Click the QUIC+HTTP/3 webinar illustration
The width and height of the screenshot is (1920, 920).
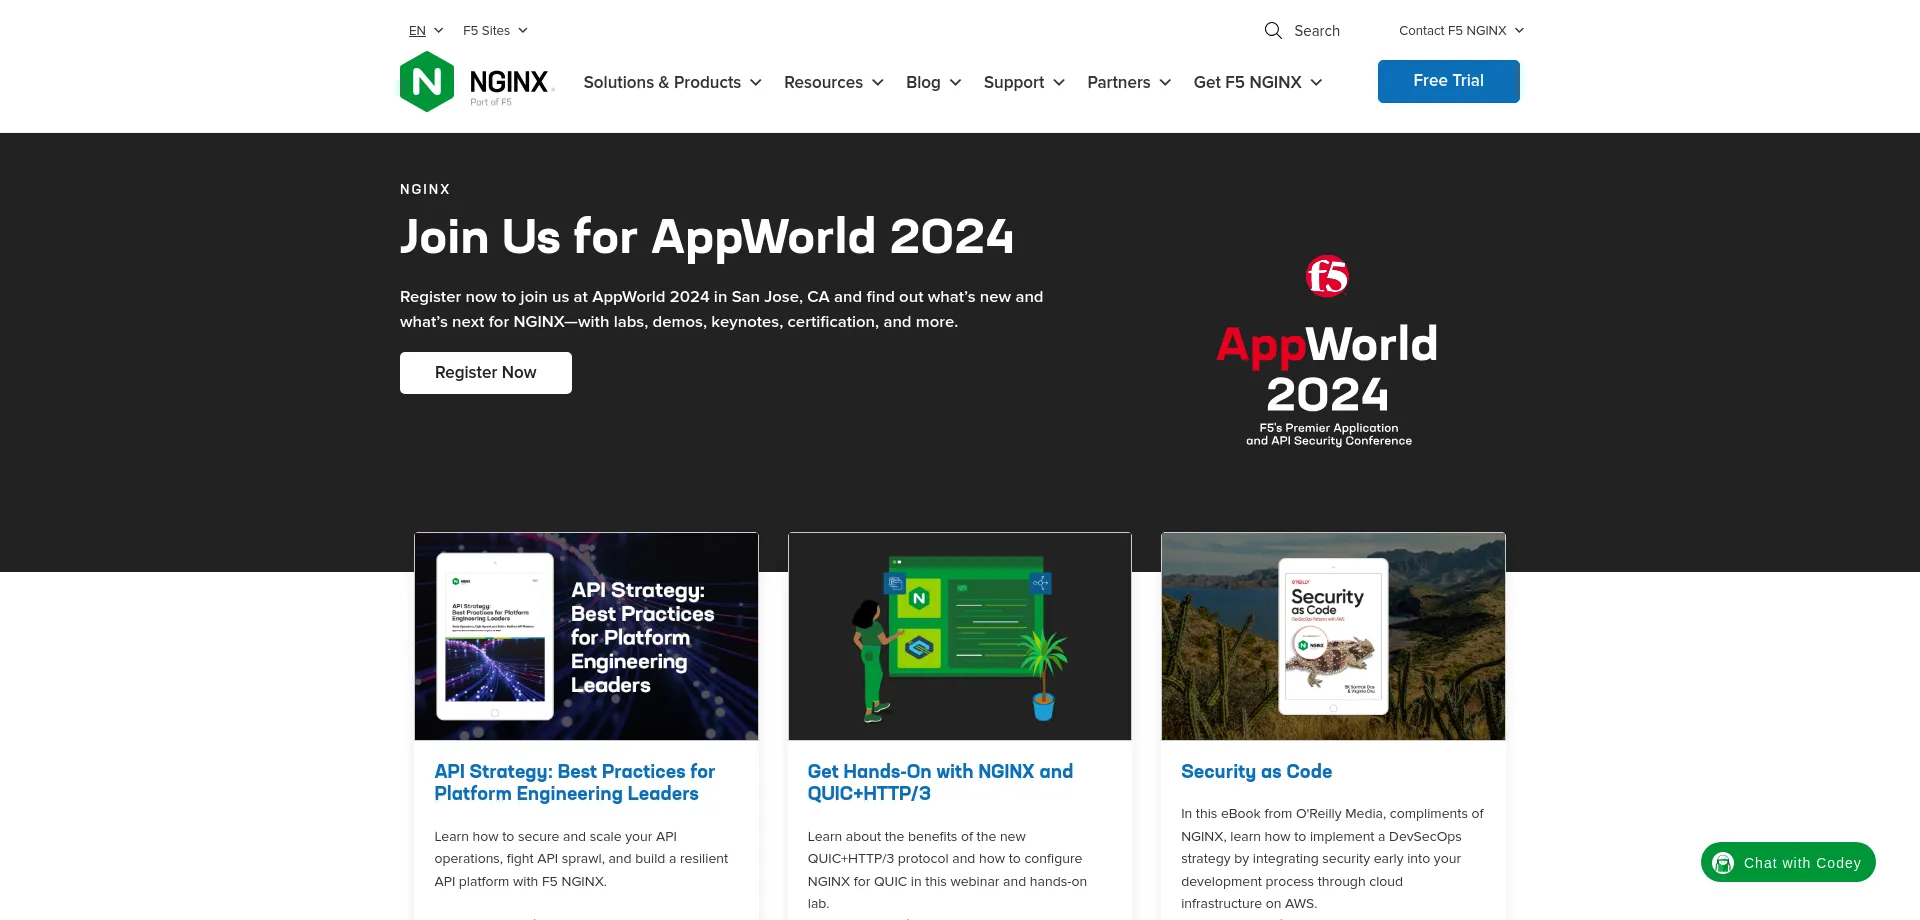959,636
